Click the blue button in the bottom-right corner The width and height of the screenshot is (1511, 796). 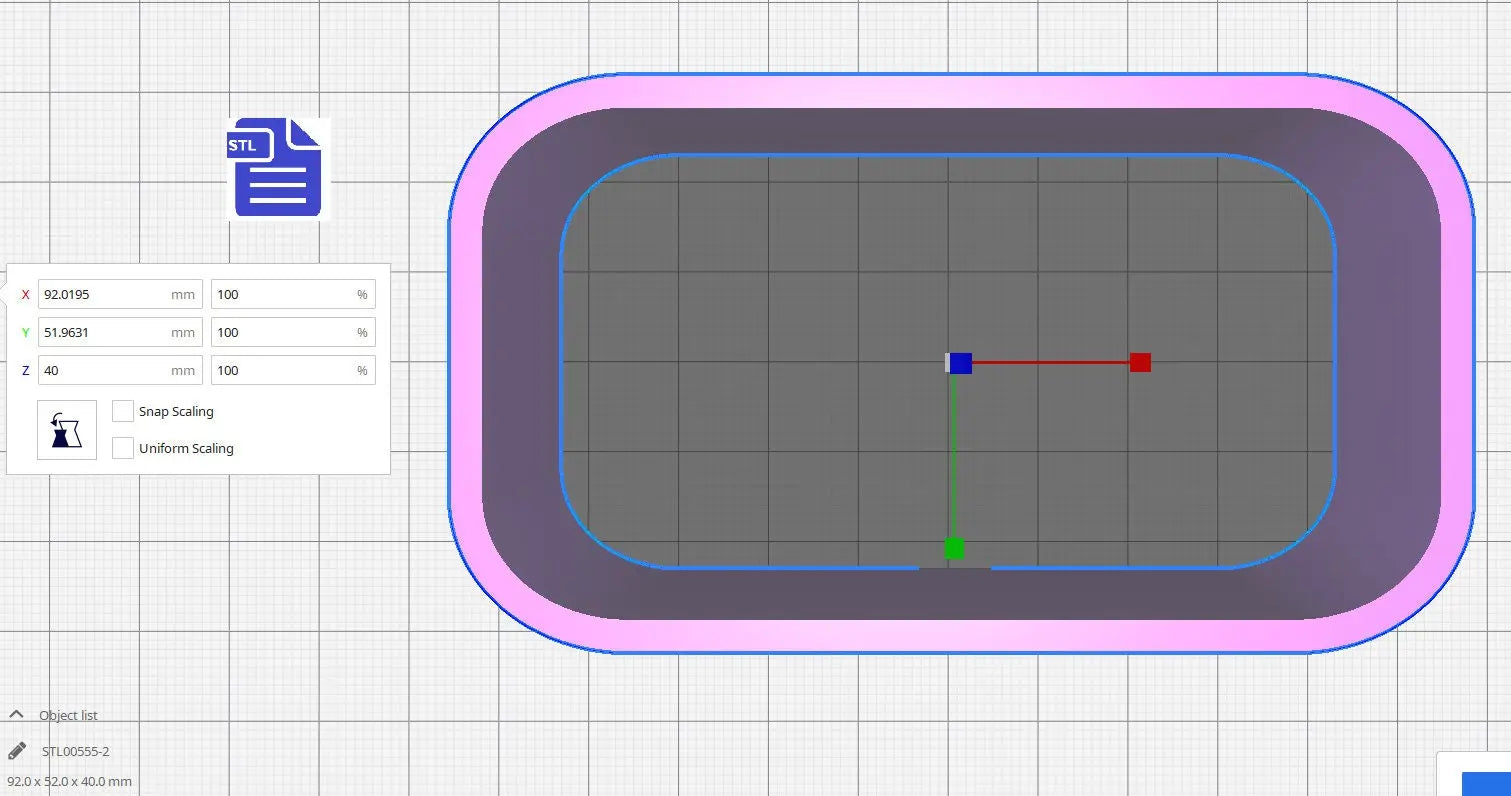1486,783
